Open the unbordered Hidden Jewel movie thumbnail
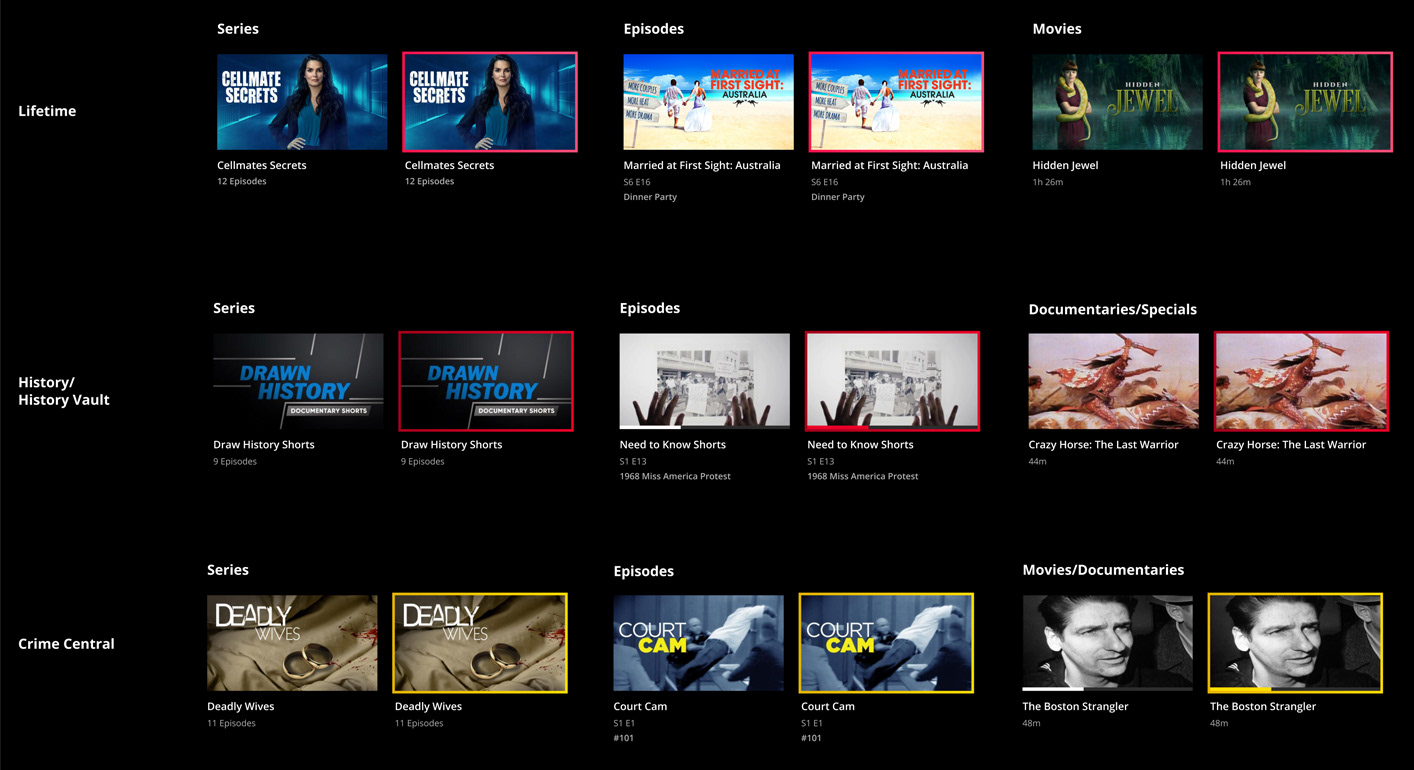This screenshot has width=1414, height=770. [x=1117, y=102]
